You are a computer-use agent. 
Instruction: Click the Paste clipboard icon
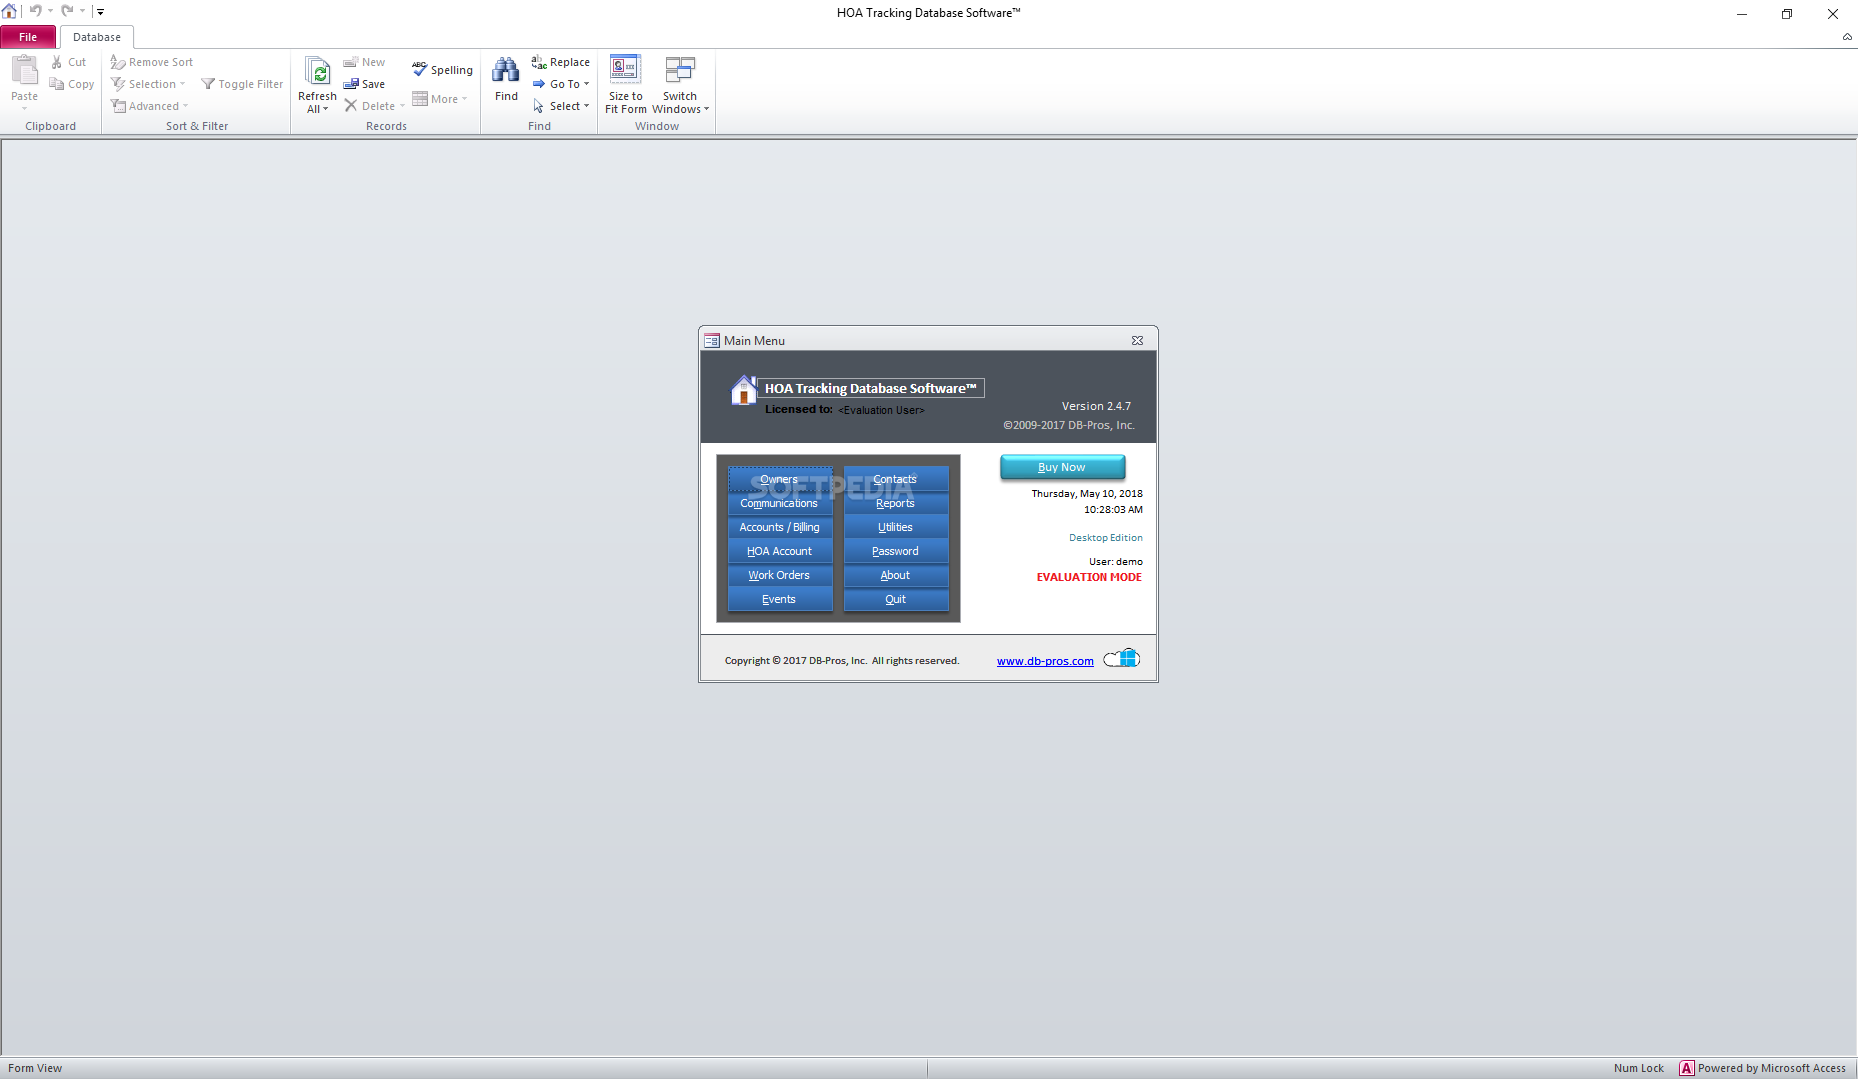coord(24,70)
